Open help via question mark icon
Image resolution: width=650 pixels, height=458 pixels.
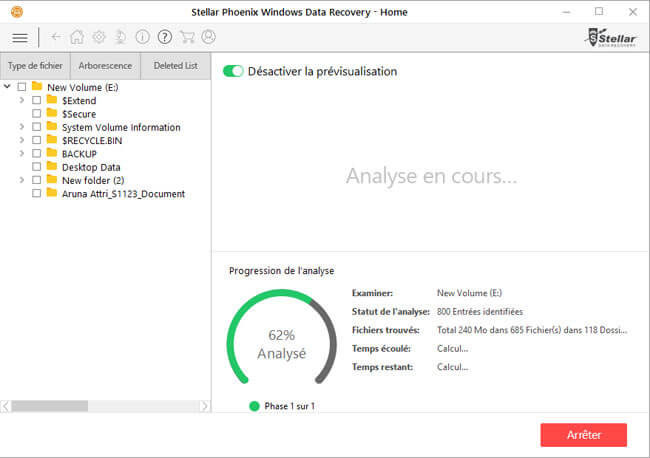164,37
